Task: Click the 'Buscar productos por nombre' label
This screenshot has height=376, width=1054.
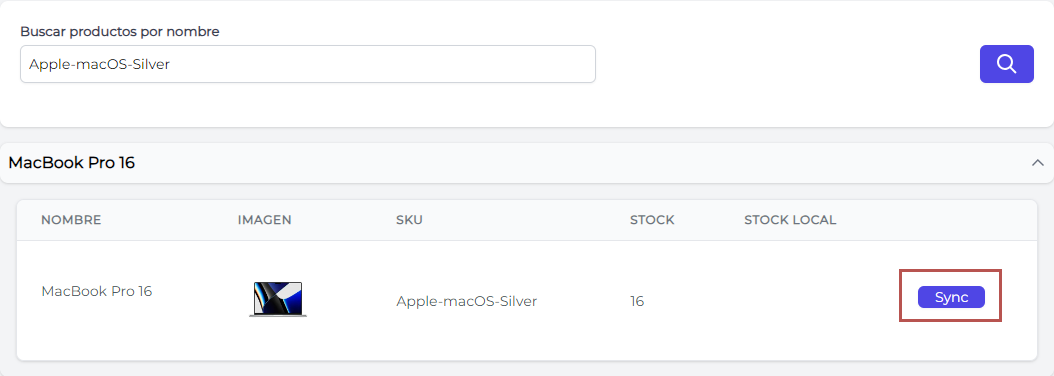Action: pos(120,32)
